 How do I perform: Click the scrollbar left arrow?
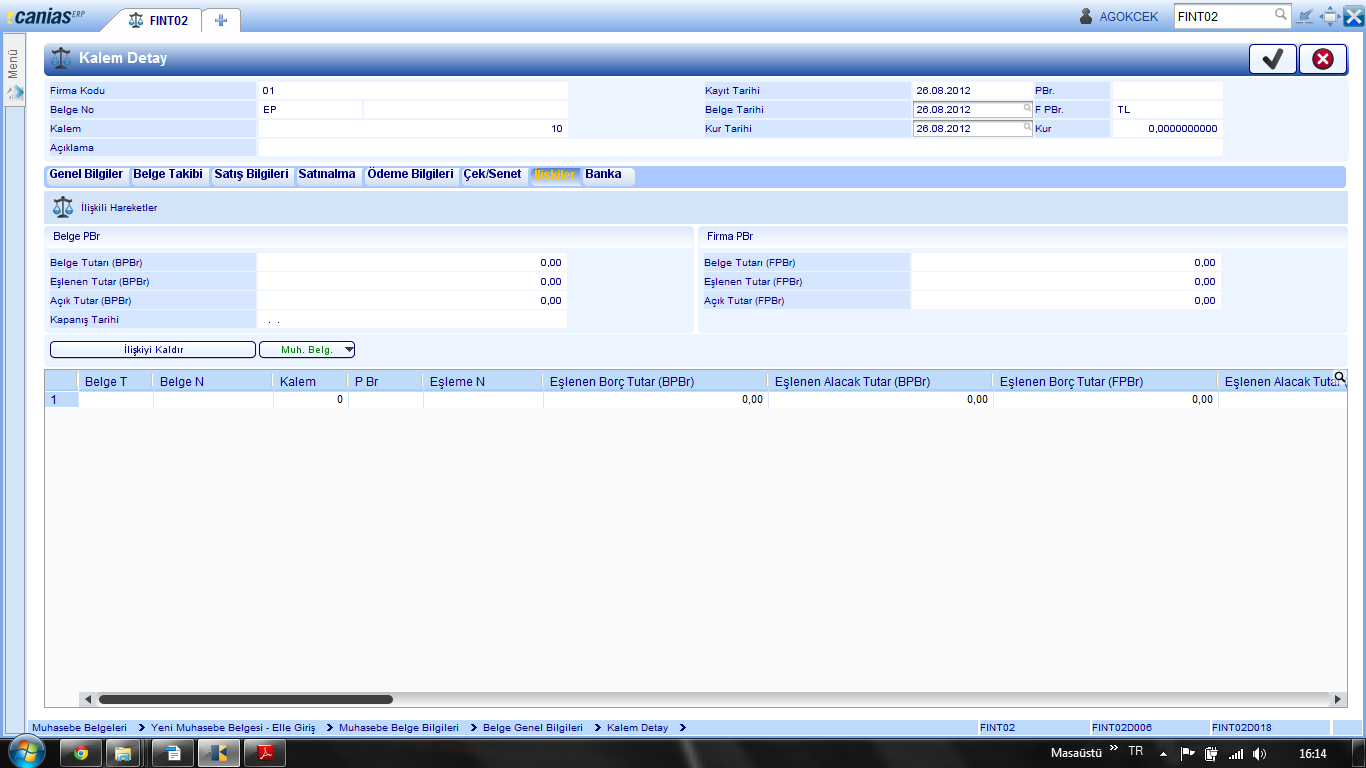point(87,700)
